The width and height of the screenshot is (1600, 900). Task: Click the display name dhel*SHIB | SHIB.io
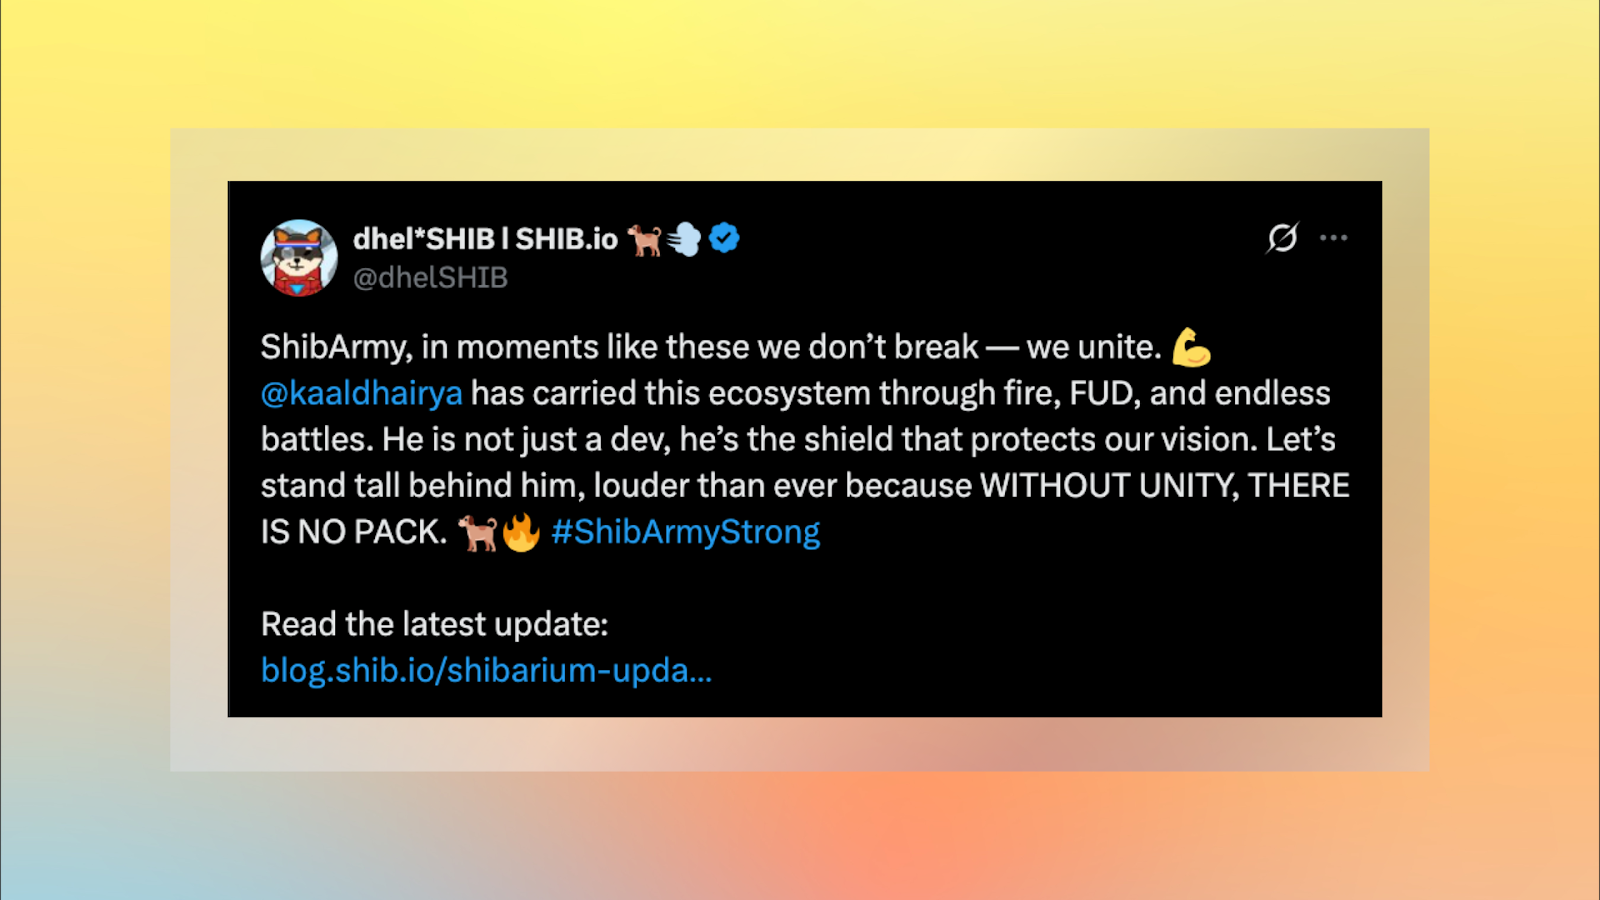485,239
